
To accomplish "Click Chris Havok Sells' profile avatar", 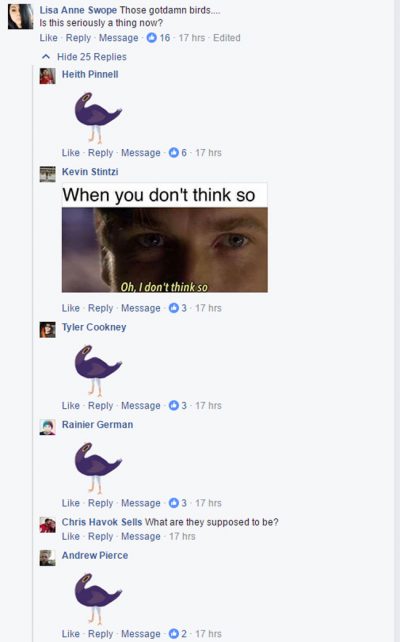I will [47, 525].
